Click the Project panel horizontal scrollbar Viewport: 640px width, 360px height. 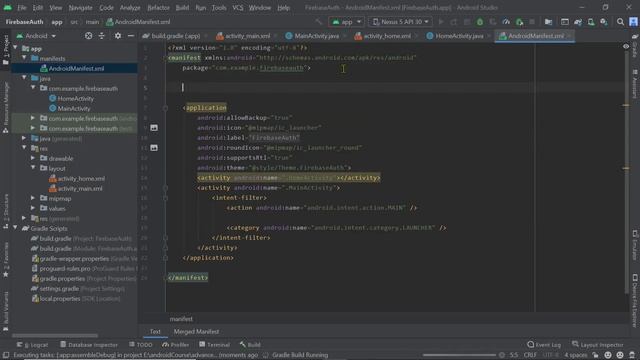click(54, 336)
